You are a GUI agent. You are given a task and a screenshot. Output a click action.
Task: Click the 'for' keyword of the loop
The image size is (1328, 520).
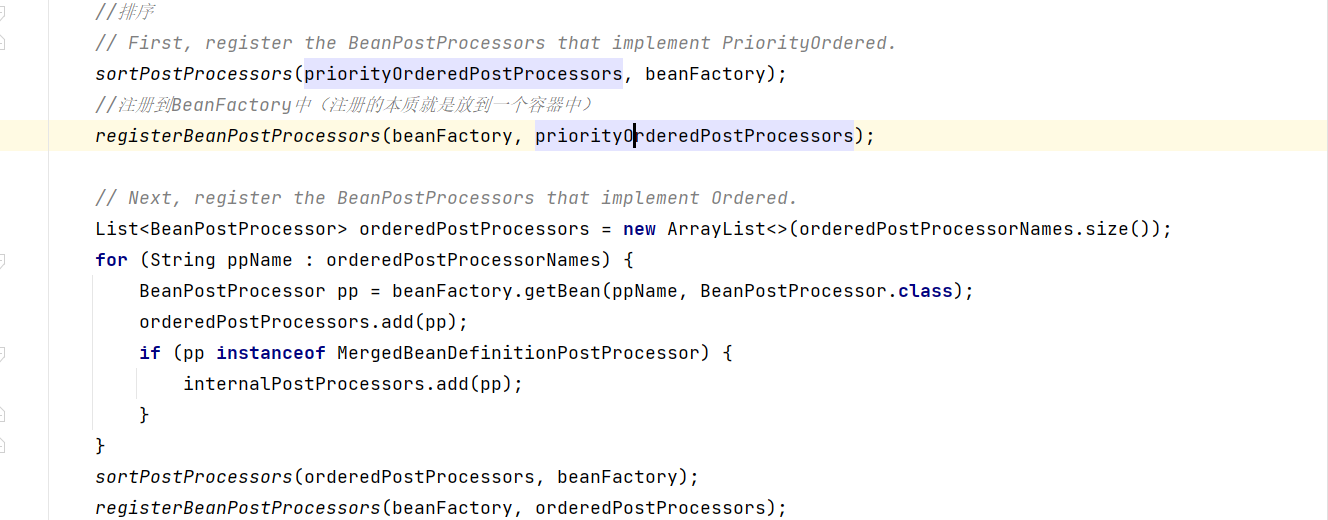(x=111, y=260)
